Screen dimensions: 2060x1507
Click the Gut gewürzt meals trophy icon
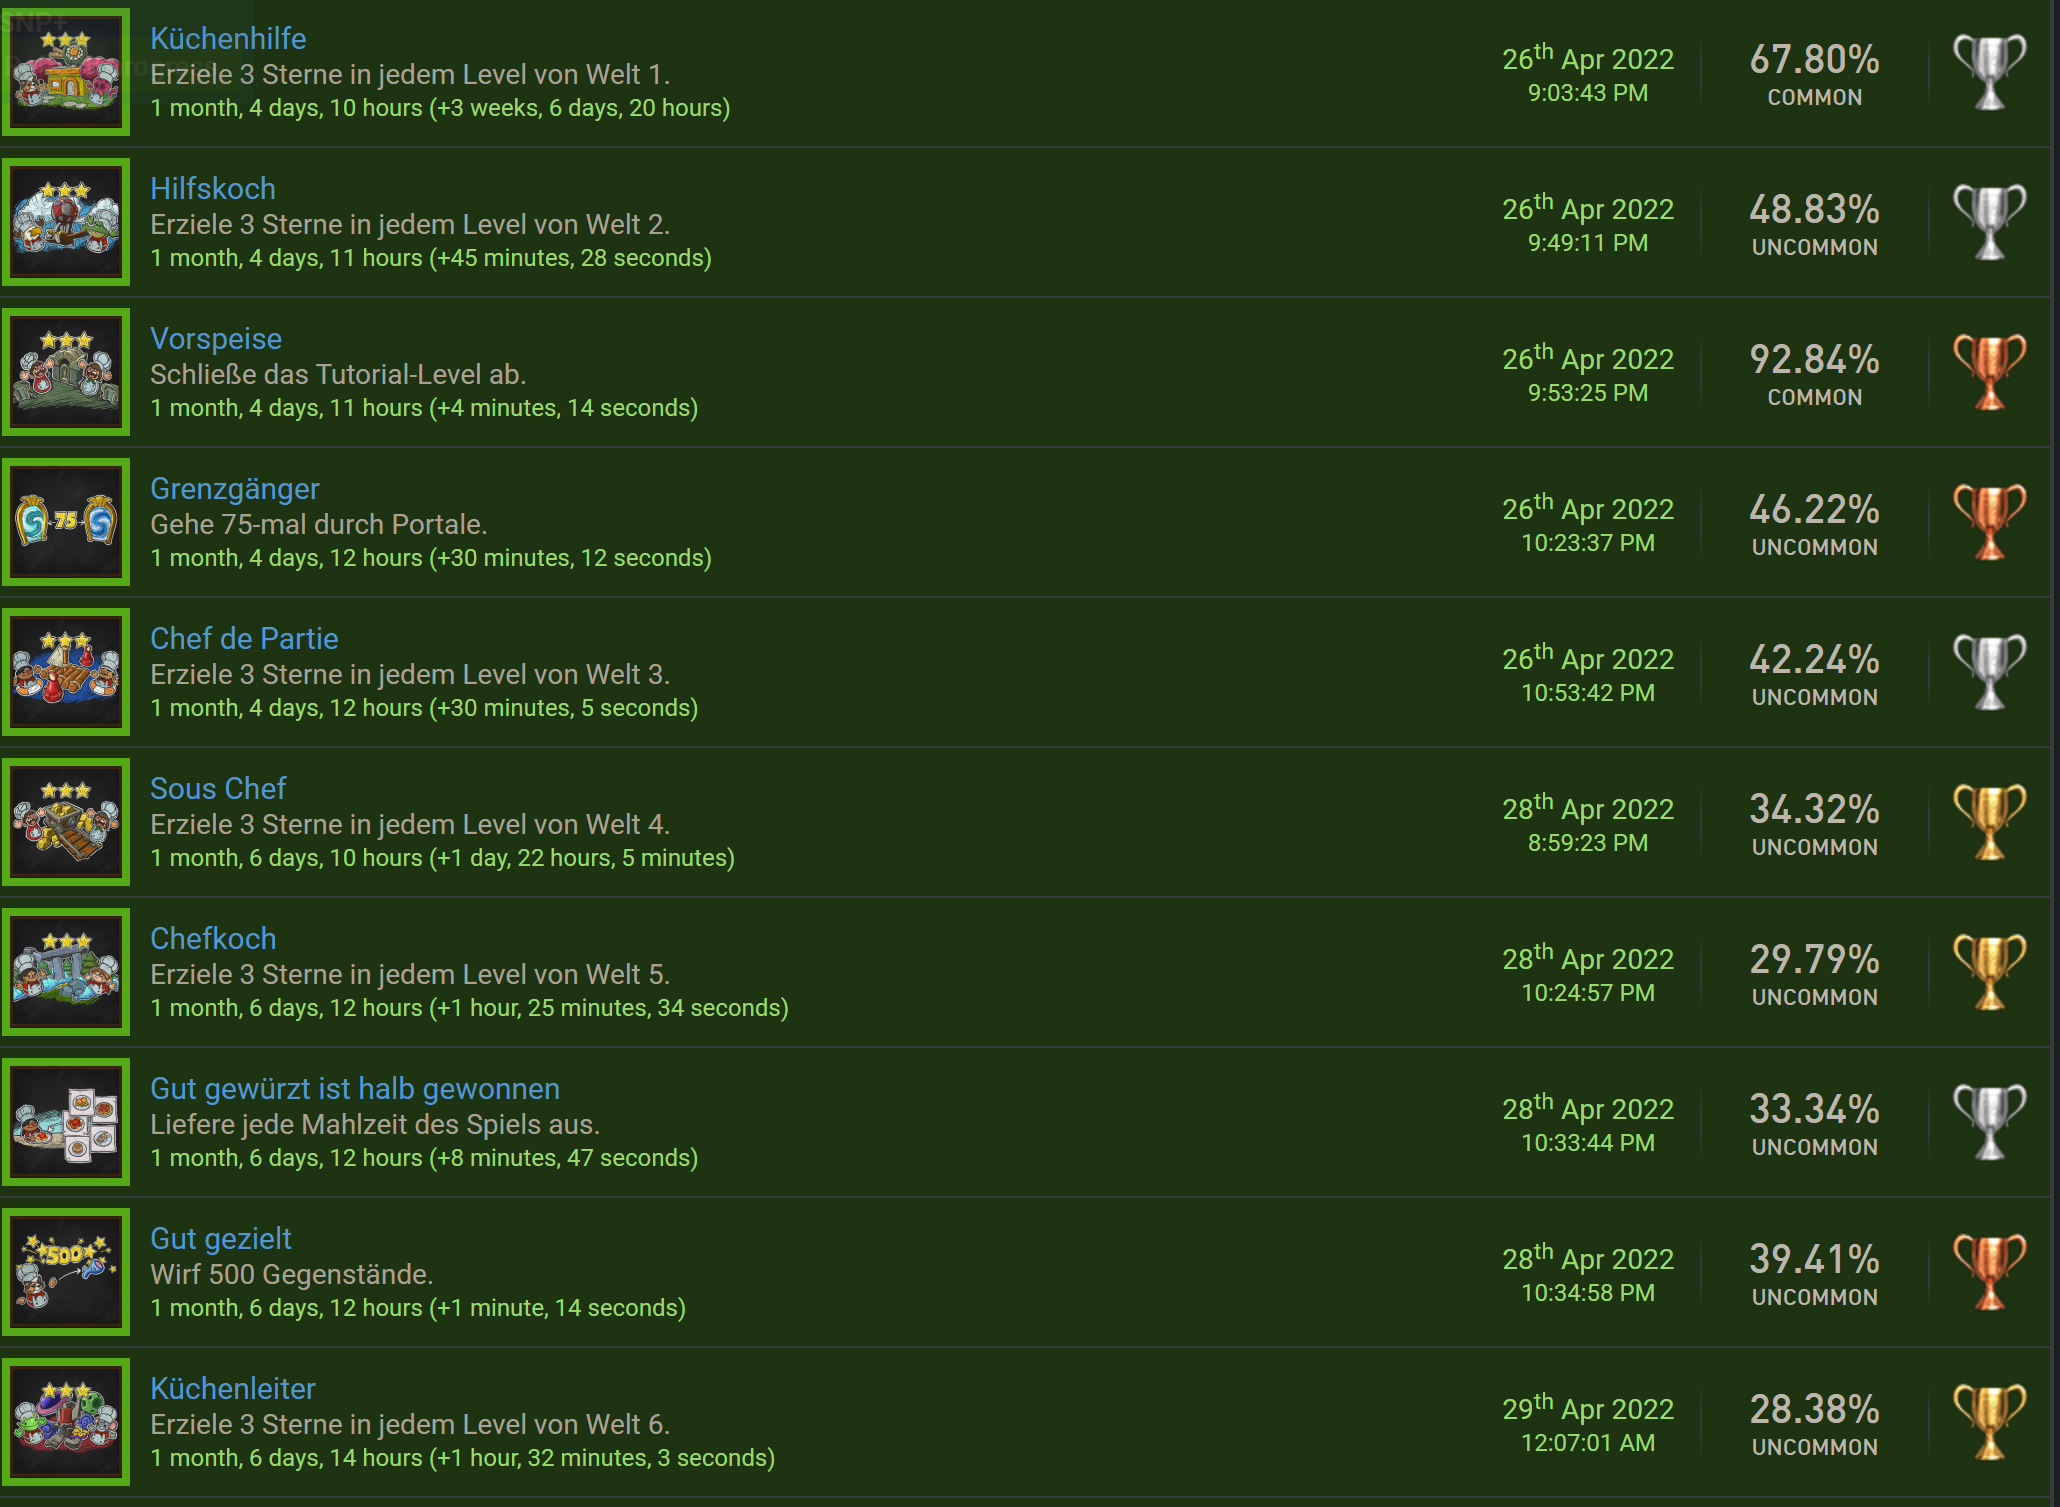click(66, 1122)
